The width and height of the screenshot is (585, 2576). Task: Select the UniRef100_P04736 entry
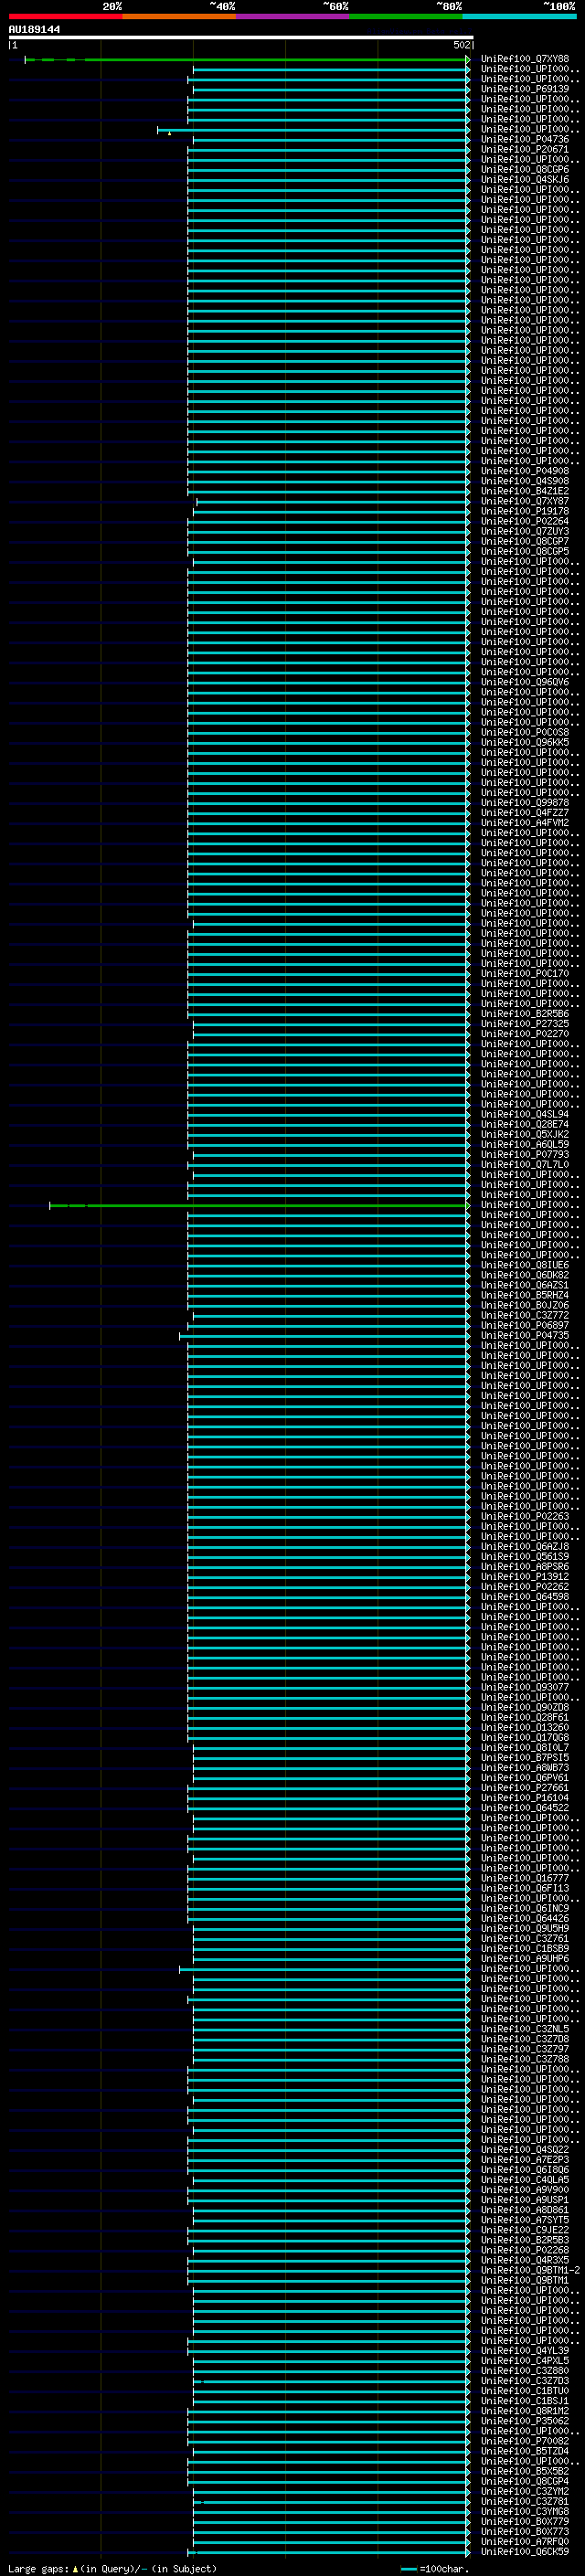point(525,139)
